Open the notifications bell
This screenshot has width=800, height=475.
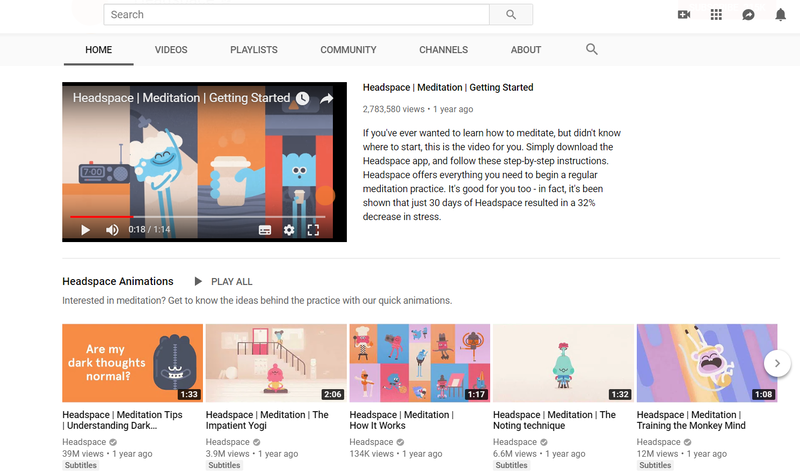pyautogui.click(x=780, y=15)
